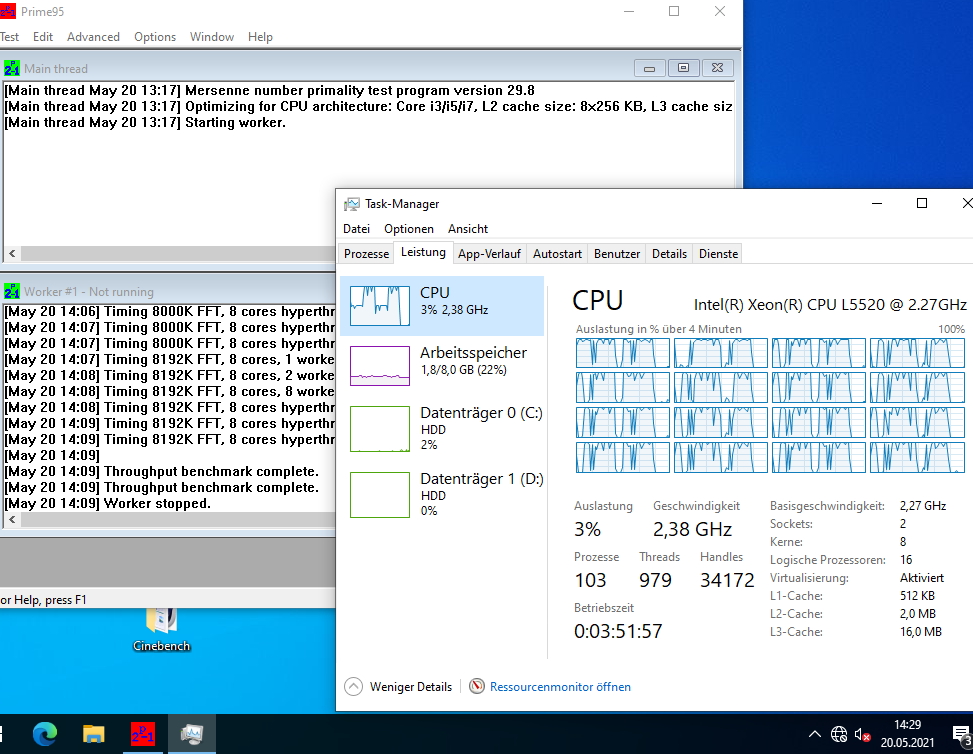Viewport: 973px width, 754px height.
Task: Open the Cinebench desktop shortcut
Action: (161, 629)
